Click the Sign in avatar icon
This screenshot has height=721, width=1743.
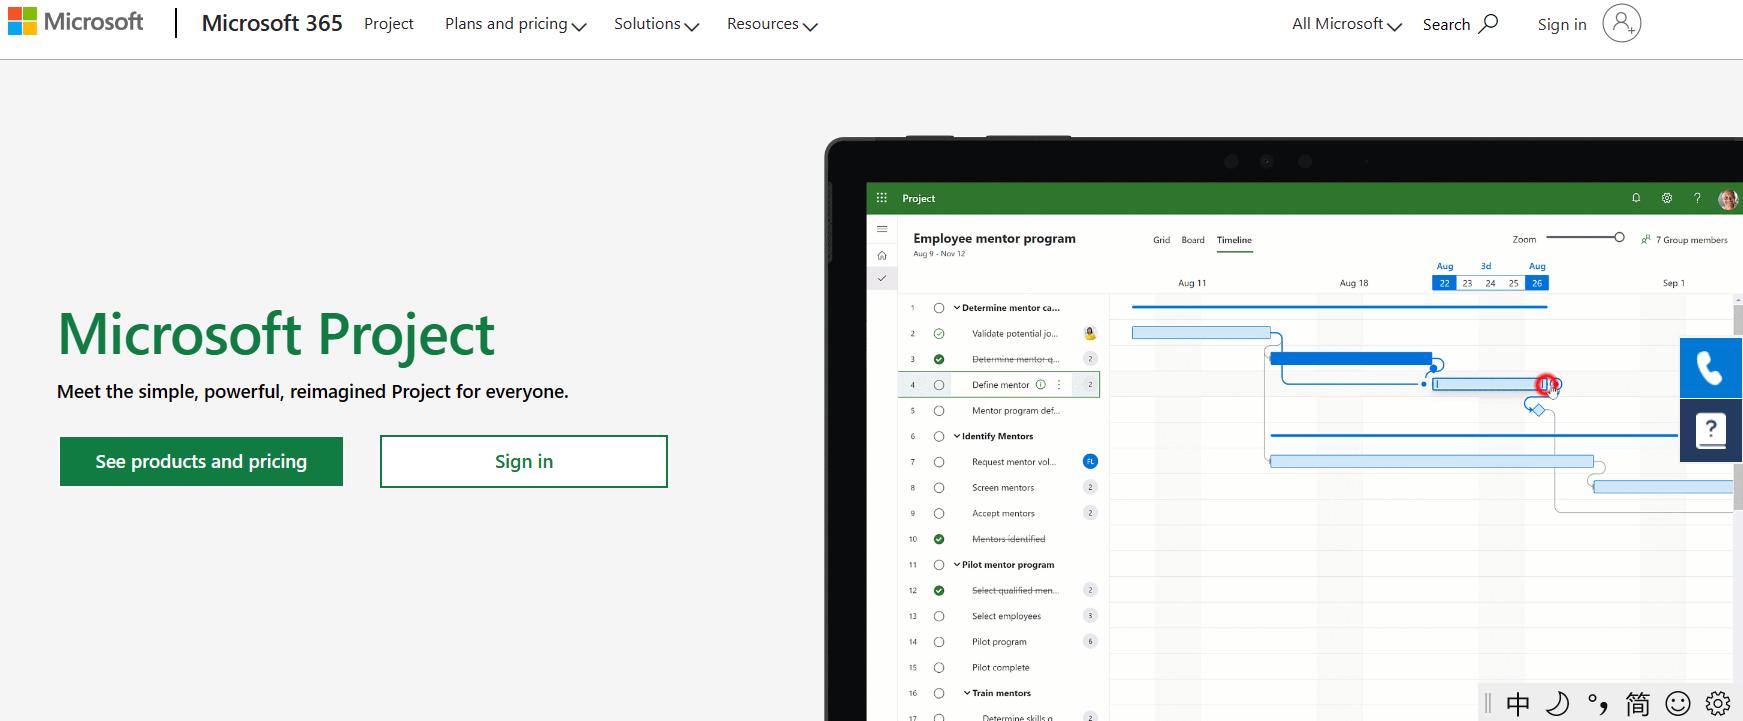[x=1621, y=23]
